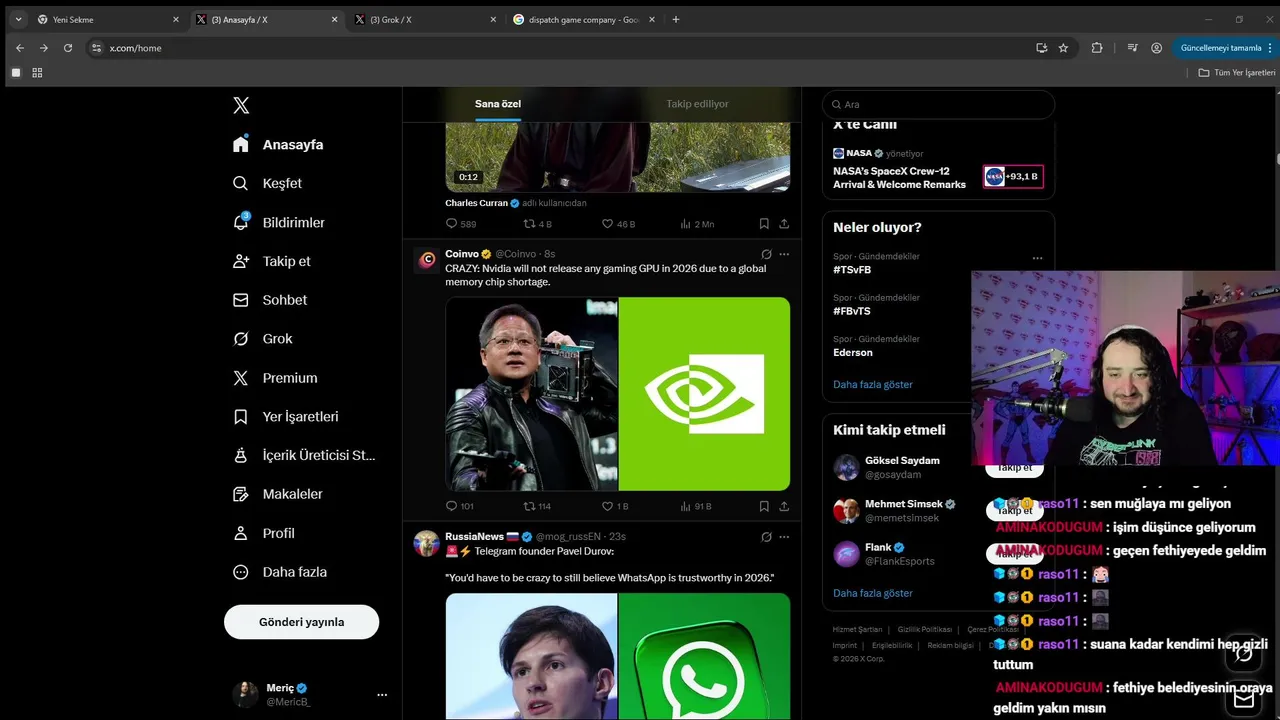Go back in the browser

[20, 48]
